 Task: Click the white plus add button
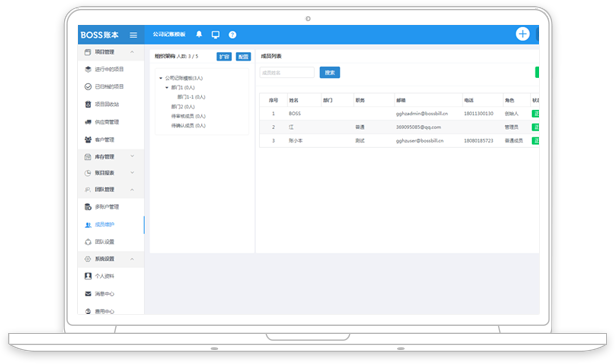pos(522,34)
